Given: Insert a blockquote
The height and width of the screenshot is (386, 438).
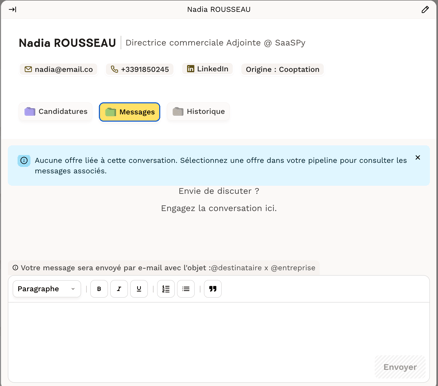Looking at the screenshot, I should coord(213,289).
